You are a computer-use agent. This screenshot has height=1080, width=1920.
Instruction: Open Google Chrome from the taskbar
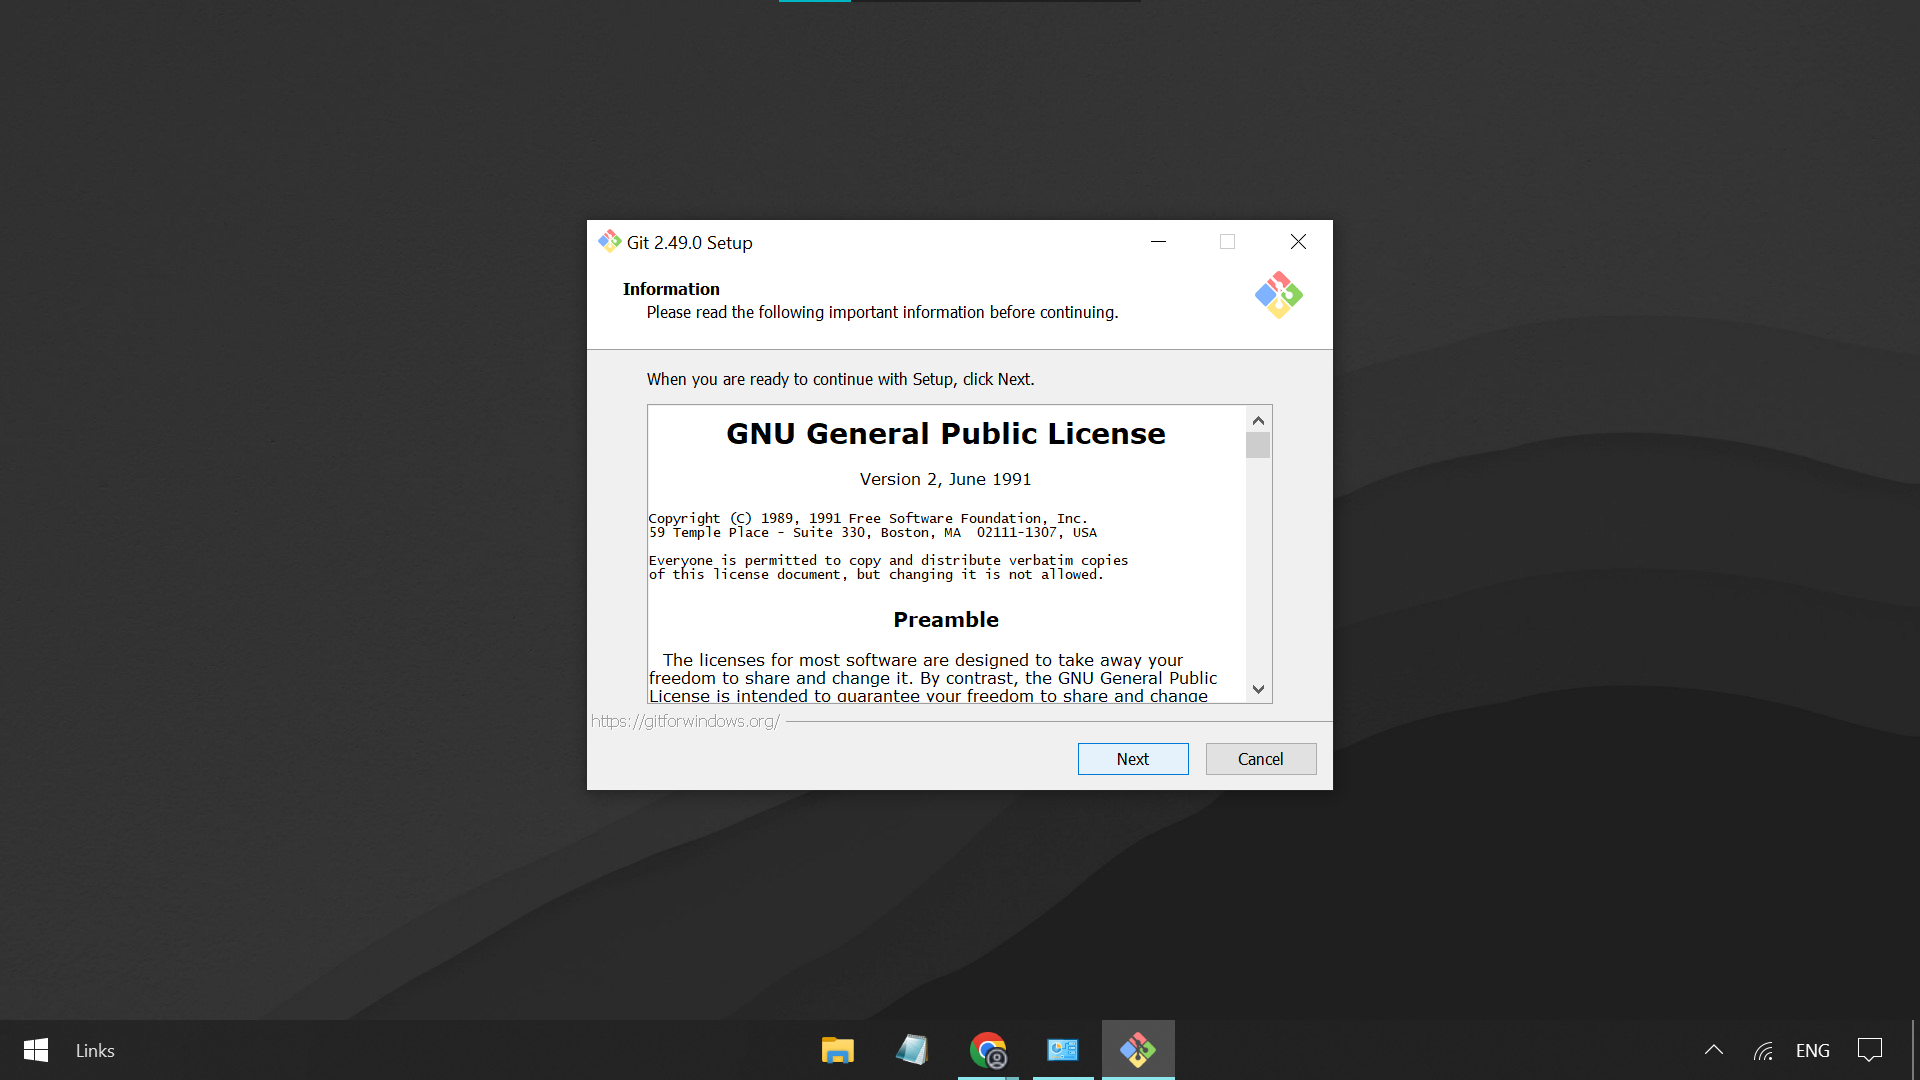tap(988, 1050)
